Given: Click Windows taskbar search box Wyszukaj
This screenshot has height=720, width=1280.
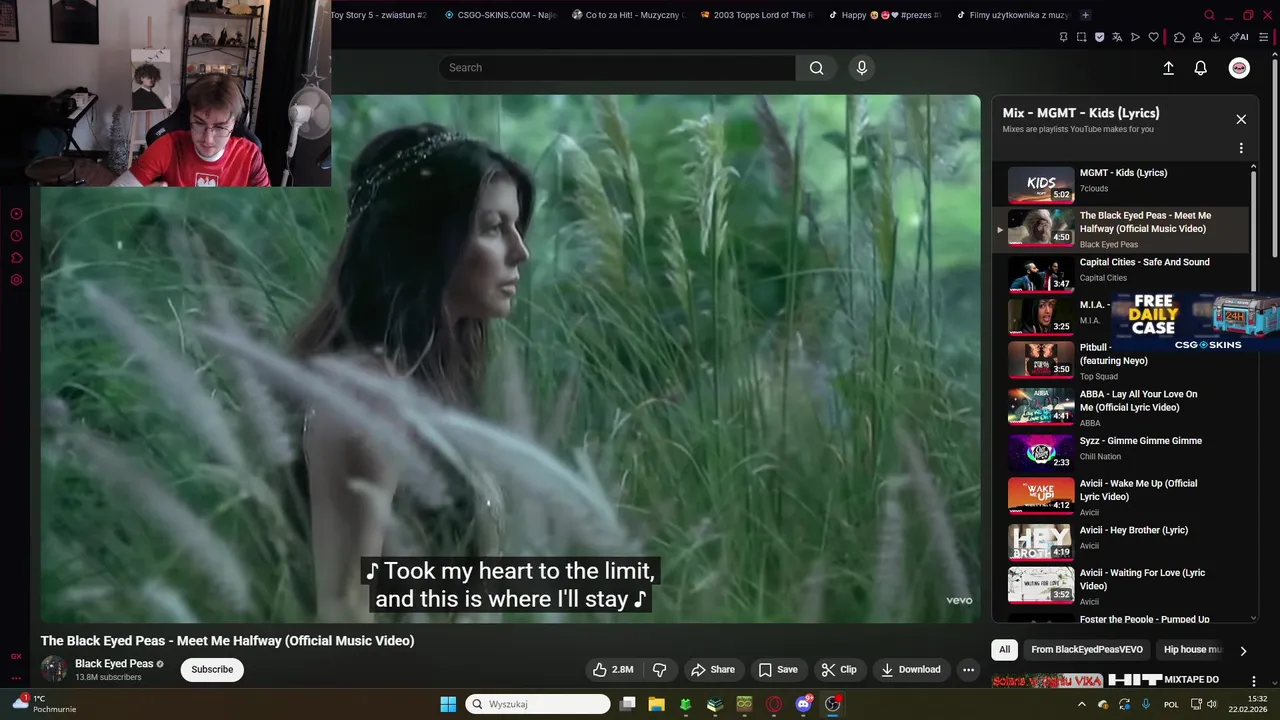Looking at the screenshot, I should (538, 704).
